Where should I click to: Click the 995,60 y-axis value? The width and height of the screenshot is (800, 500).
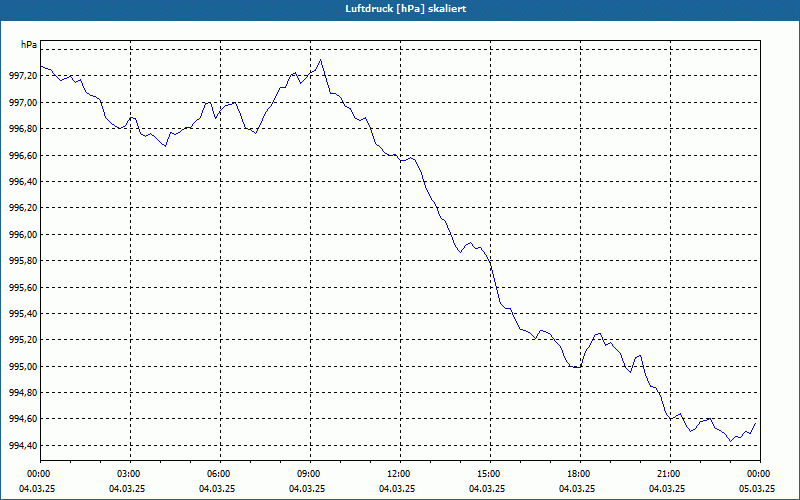pyautogui.click(x=23, y=287)
